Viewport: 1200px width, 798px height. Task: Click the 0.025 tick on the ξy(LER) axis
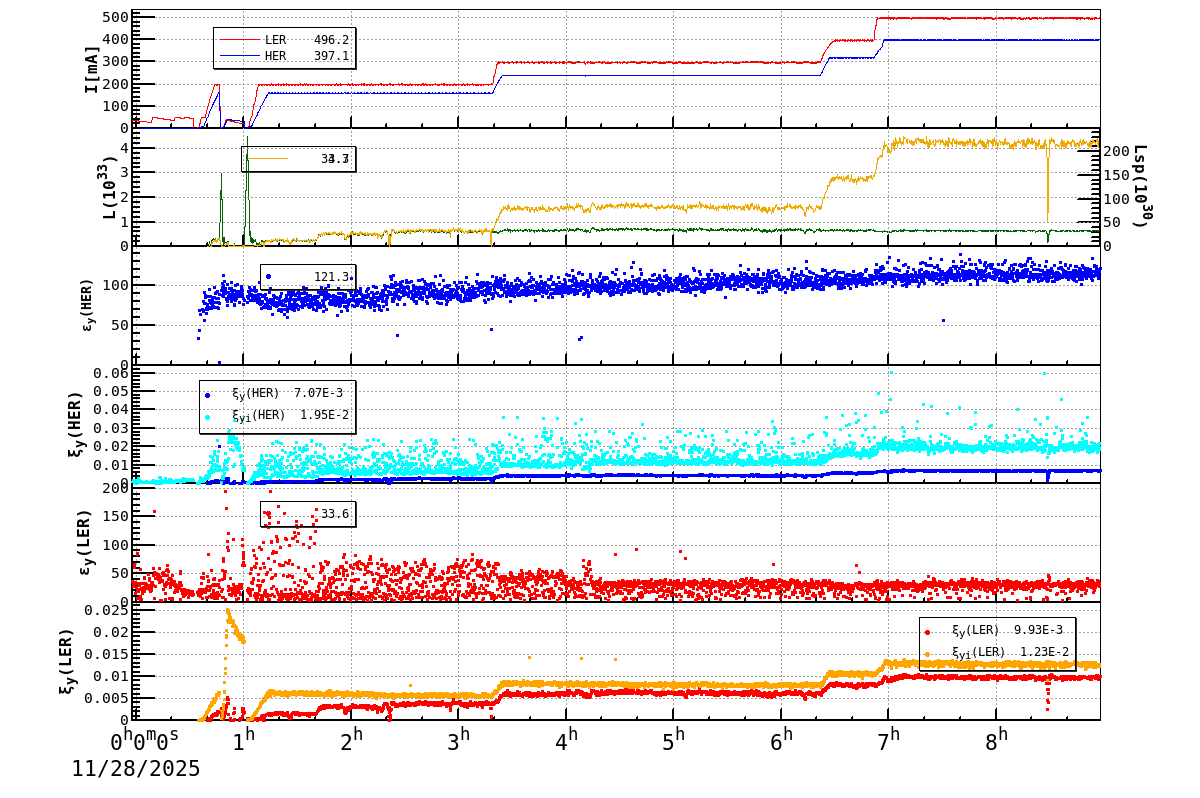(108, 610)
